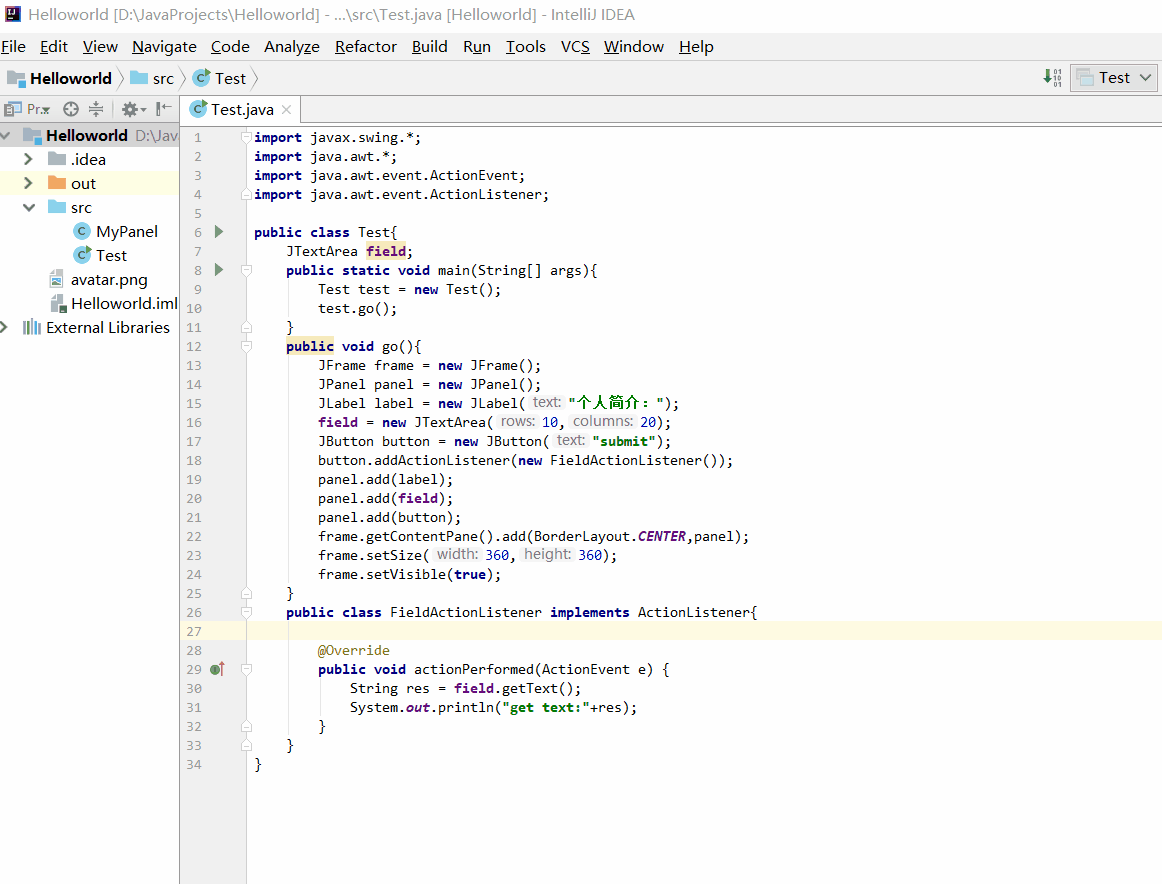1162x884 pixels.
Task: Click the collapse all icon in project panel
Action: [96, 110]
